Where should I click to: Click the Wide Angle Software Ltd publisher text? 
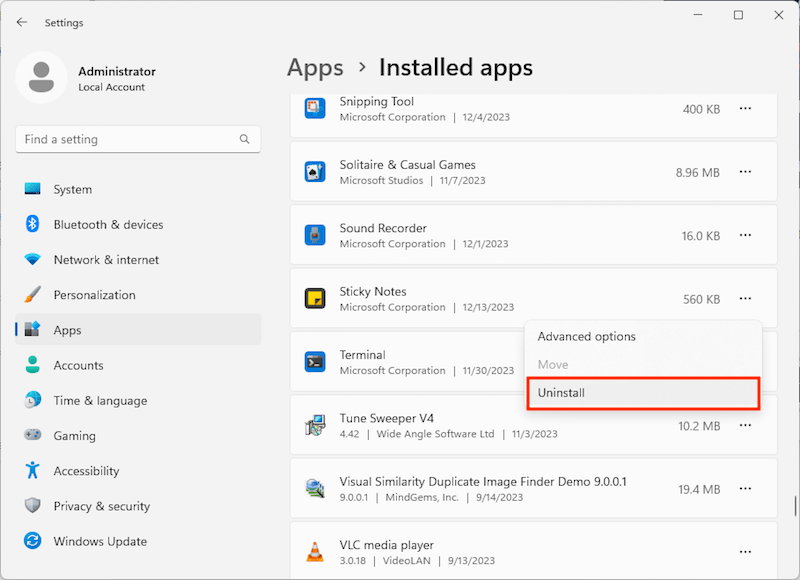(x=435, y=434)
